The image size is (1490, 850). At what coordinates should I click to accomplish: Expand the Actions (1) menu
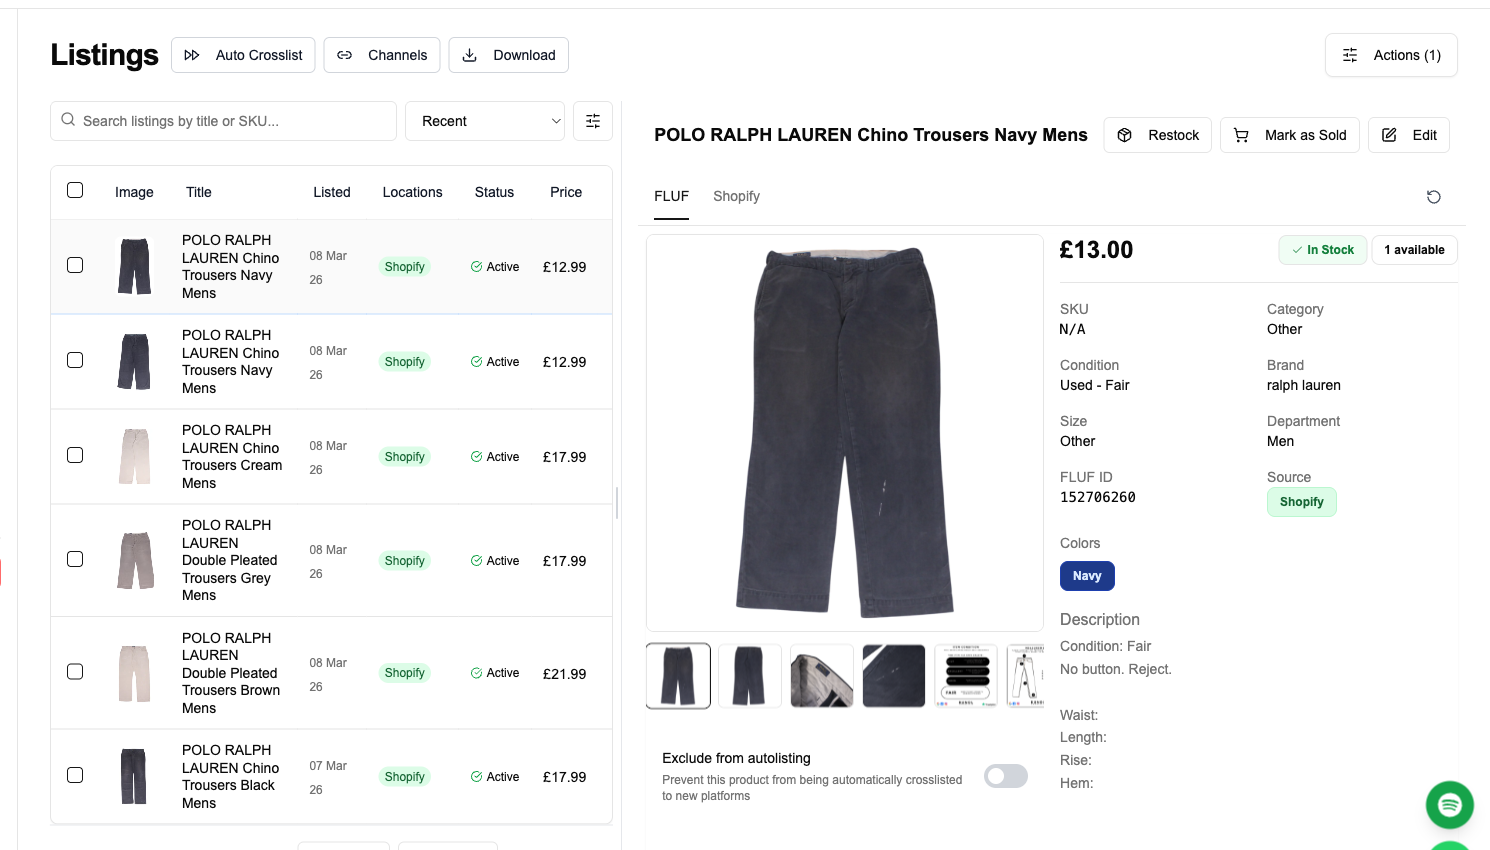(x=1391, y=55)
